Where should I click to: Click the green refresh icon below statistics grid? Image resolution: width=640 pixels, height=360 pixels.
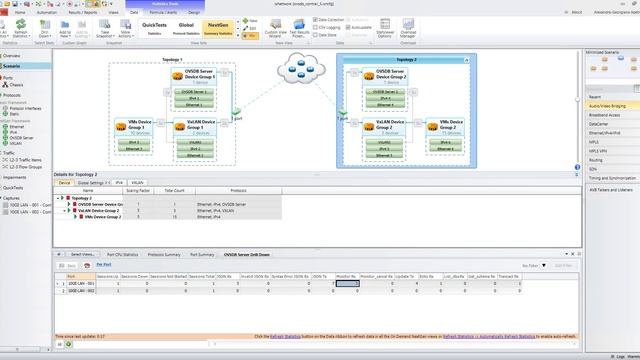69,344
